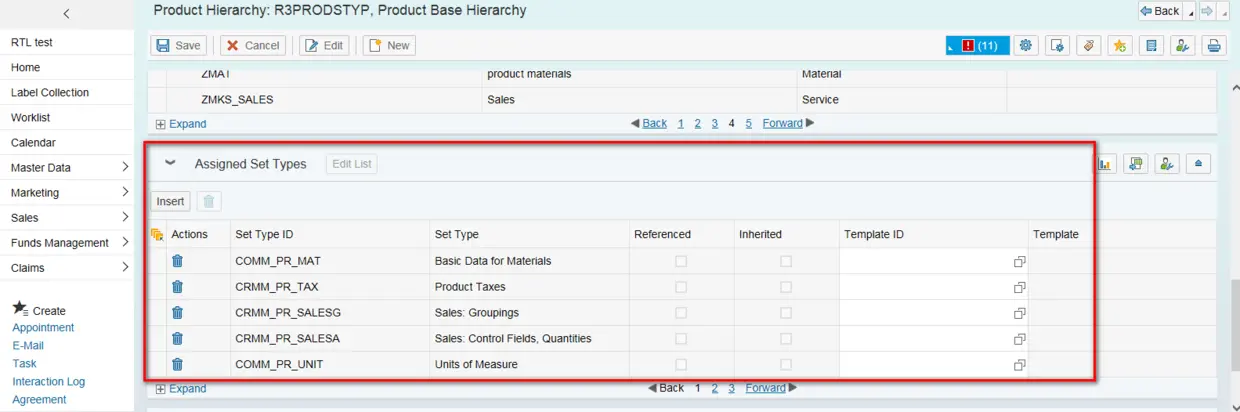
Task: Expand the Funds Management submenu arrow
Action: (x=125, y=242)
